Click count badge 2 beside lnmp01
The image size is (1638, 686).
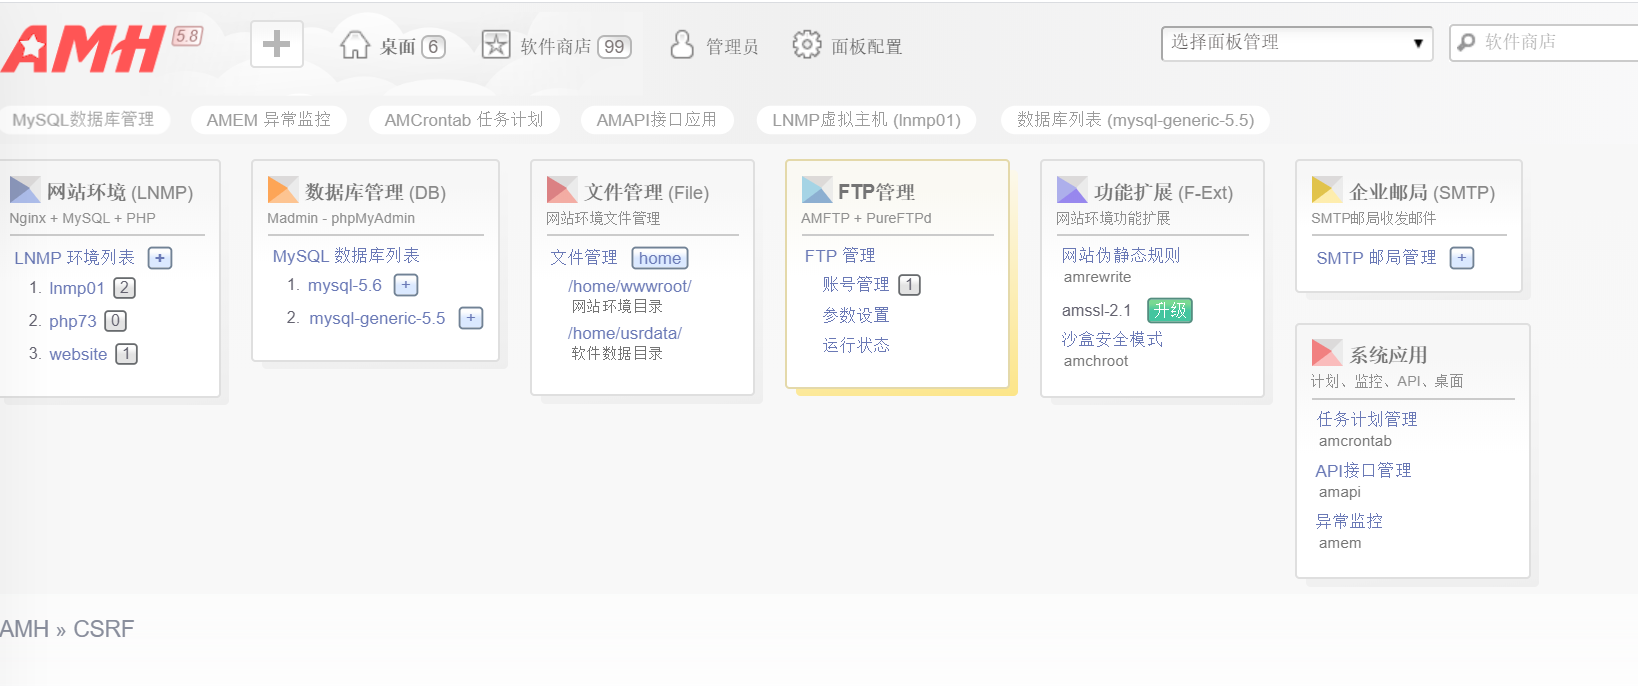coord(124,288)
